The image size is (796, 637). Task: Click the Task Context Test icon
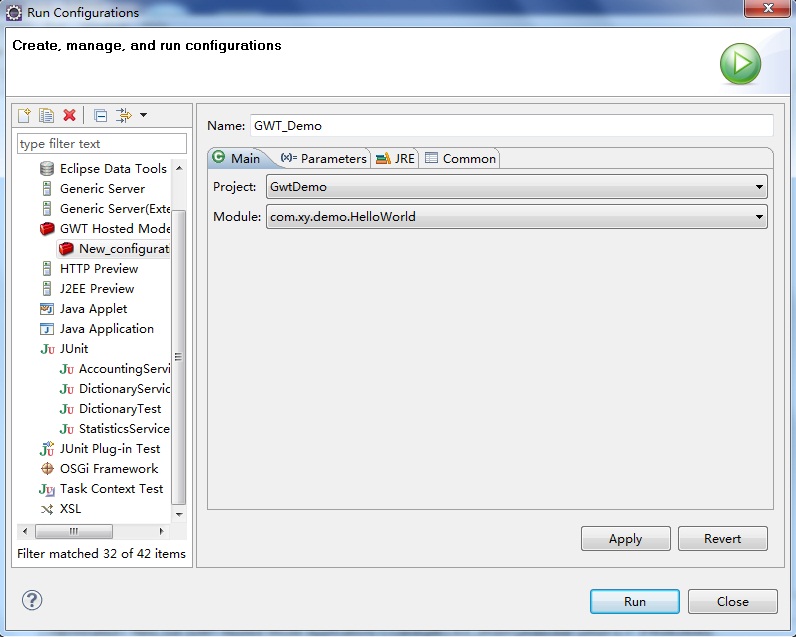pos(47,489)
